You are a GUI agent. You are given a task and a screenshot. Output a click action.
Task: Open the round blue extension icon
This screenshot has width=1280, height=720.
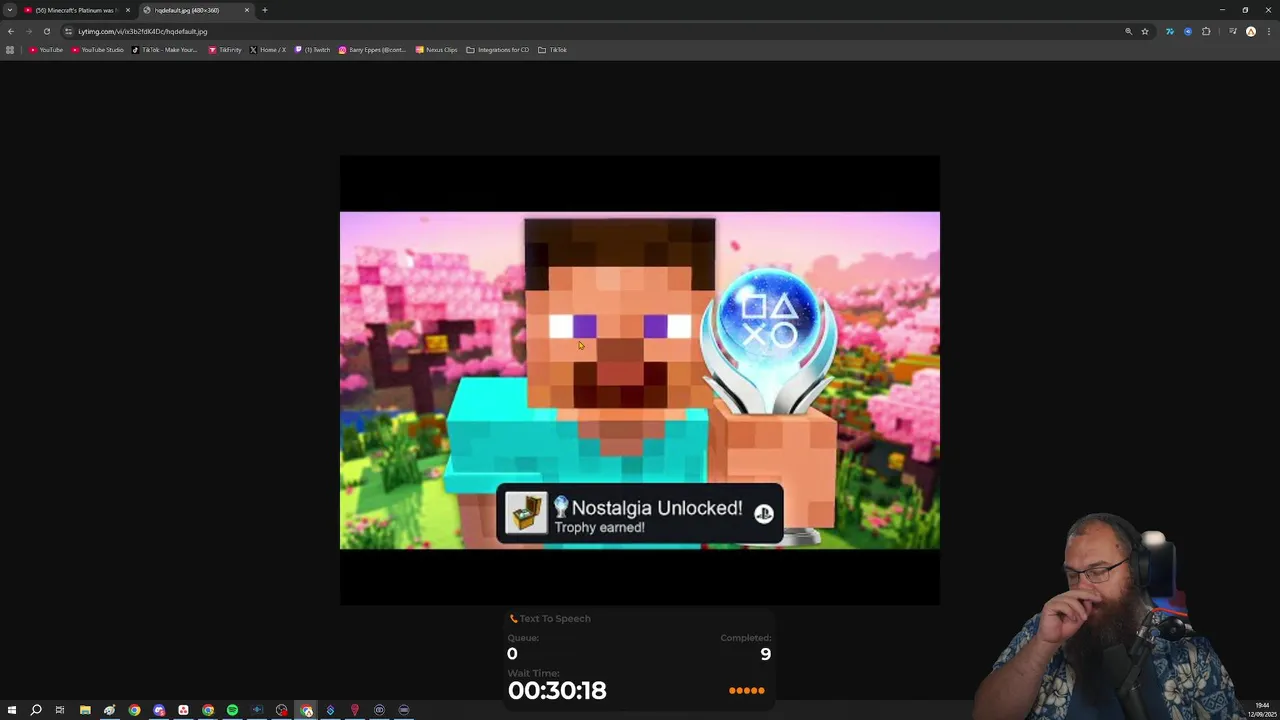(1188, 31)
